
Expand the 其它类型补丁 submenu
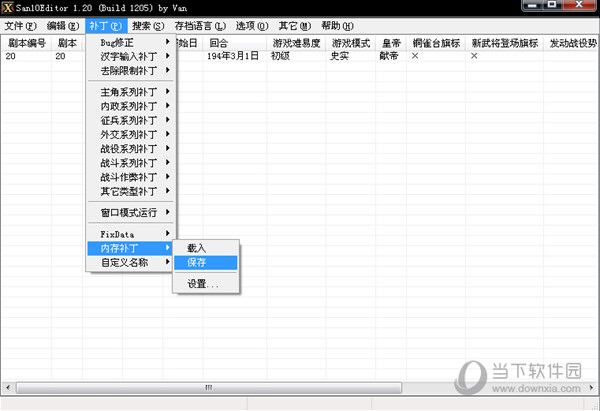pos(130,191)
